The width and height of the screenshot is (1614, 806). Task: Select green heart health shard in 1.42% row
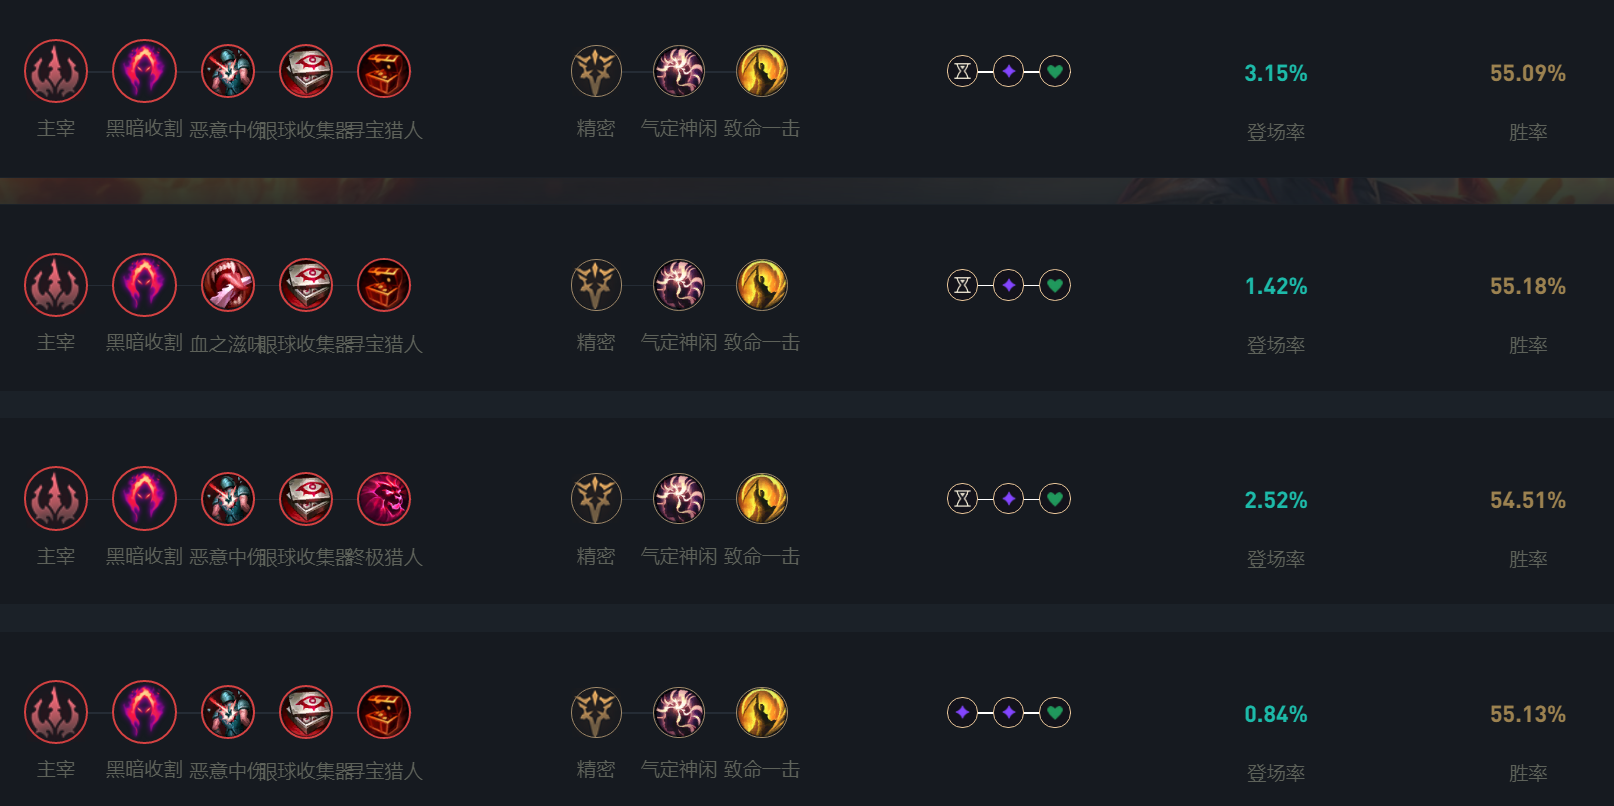1055,285
